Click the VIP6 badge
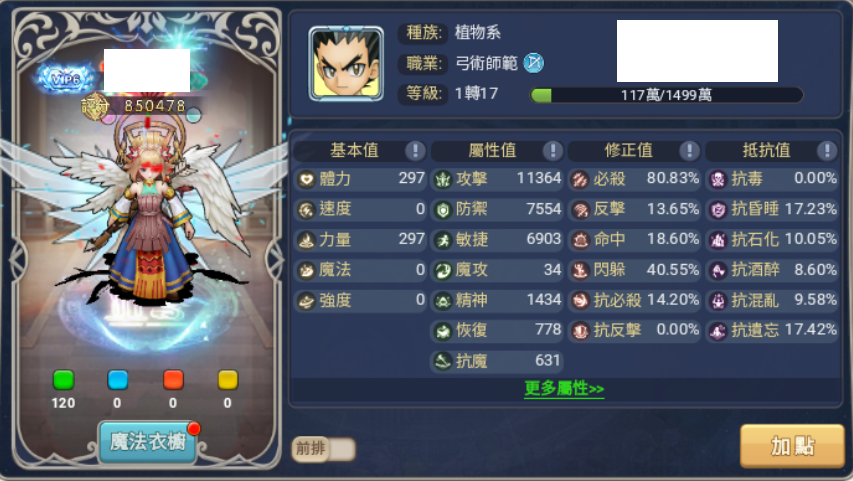Viewport: 853px width, 481px height. tap(66, 79)
